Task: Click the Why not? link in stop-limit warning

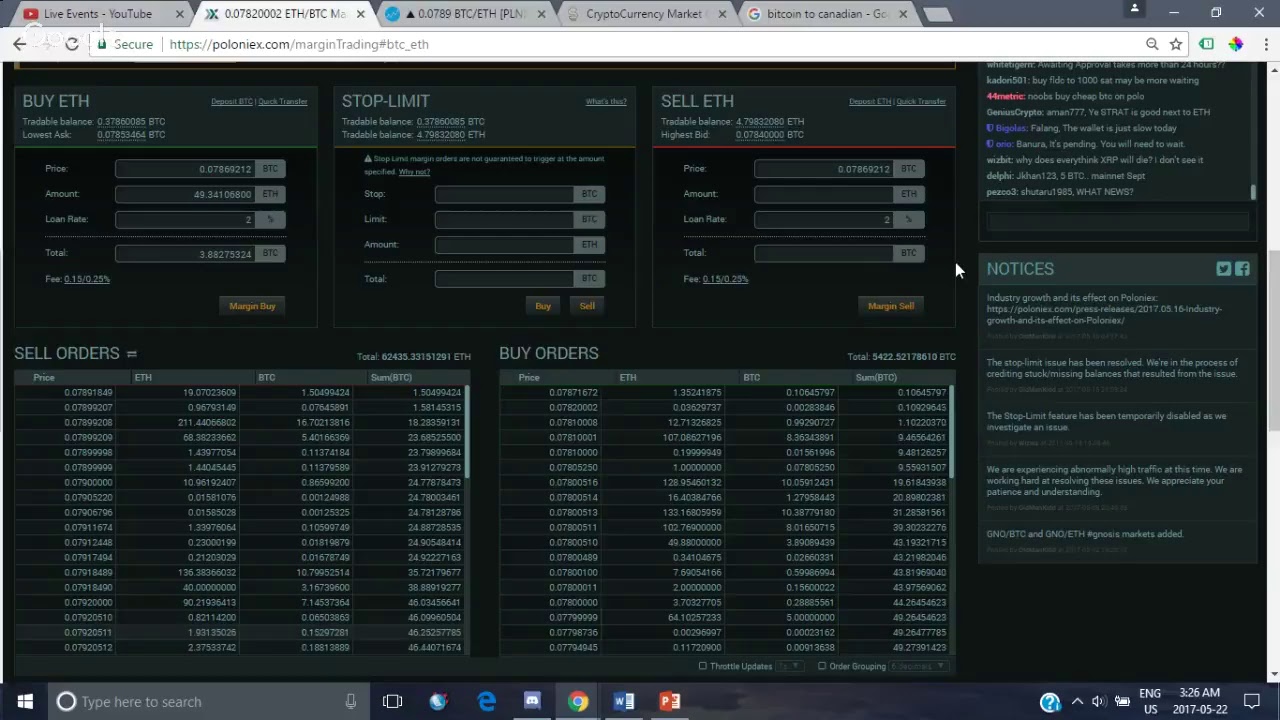Action: [x=414, y=172]
